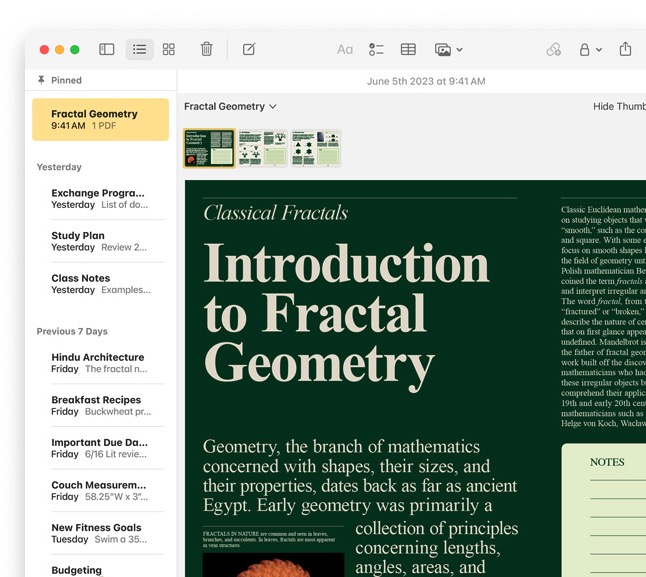Screen dimensions: 646x577
Task: Click the June 5th 2023 date text
Action: pyautogui.click(x=426, y=81)
